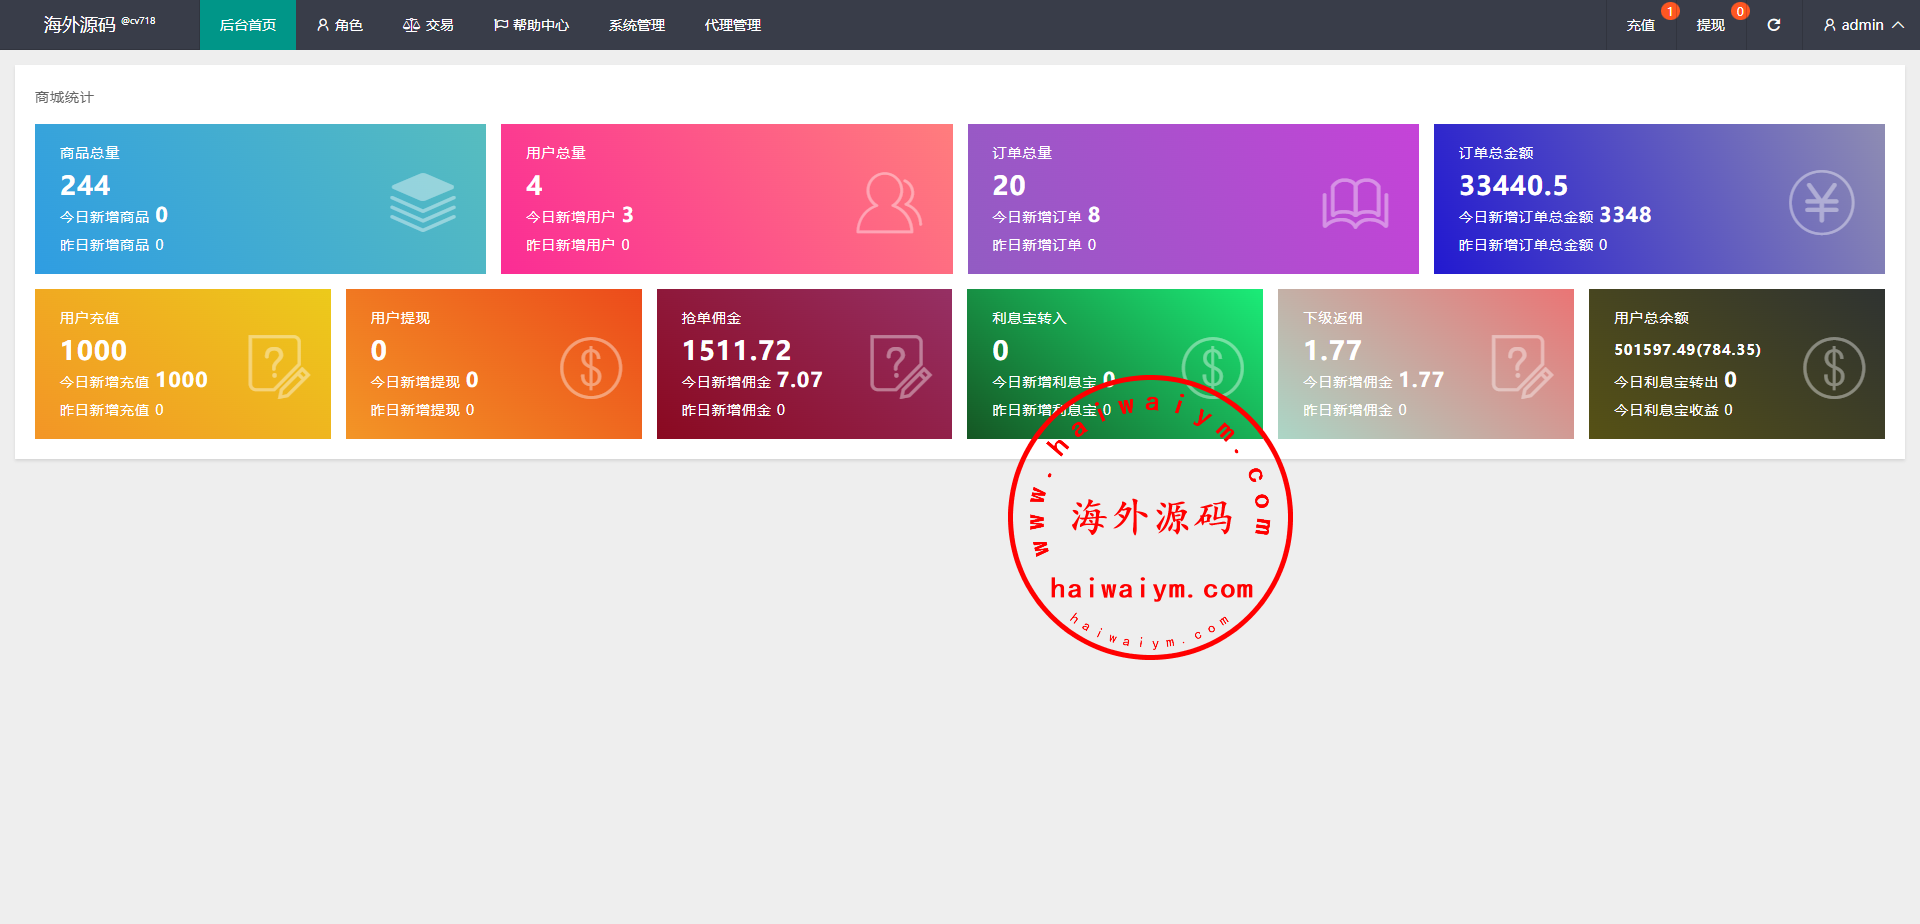Click the edit note icon on 抢单佣金 card
Screen dimensions: 1920x924
900,367
